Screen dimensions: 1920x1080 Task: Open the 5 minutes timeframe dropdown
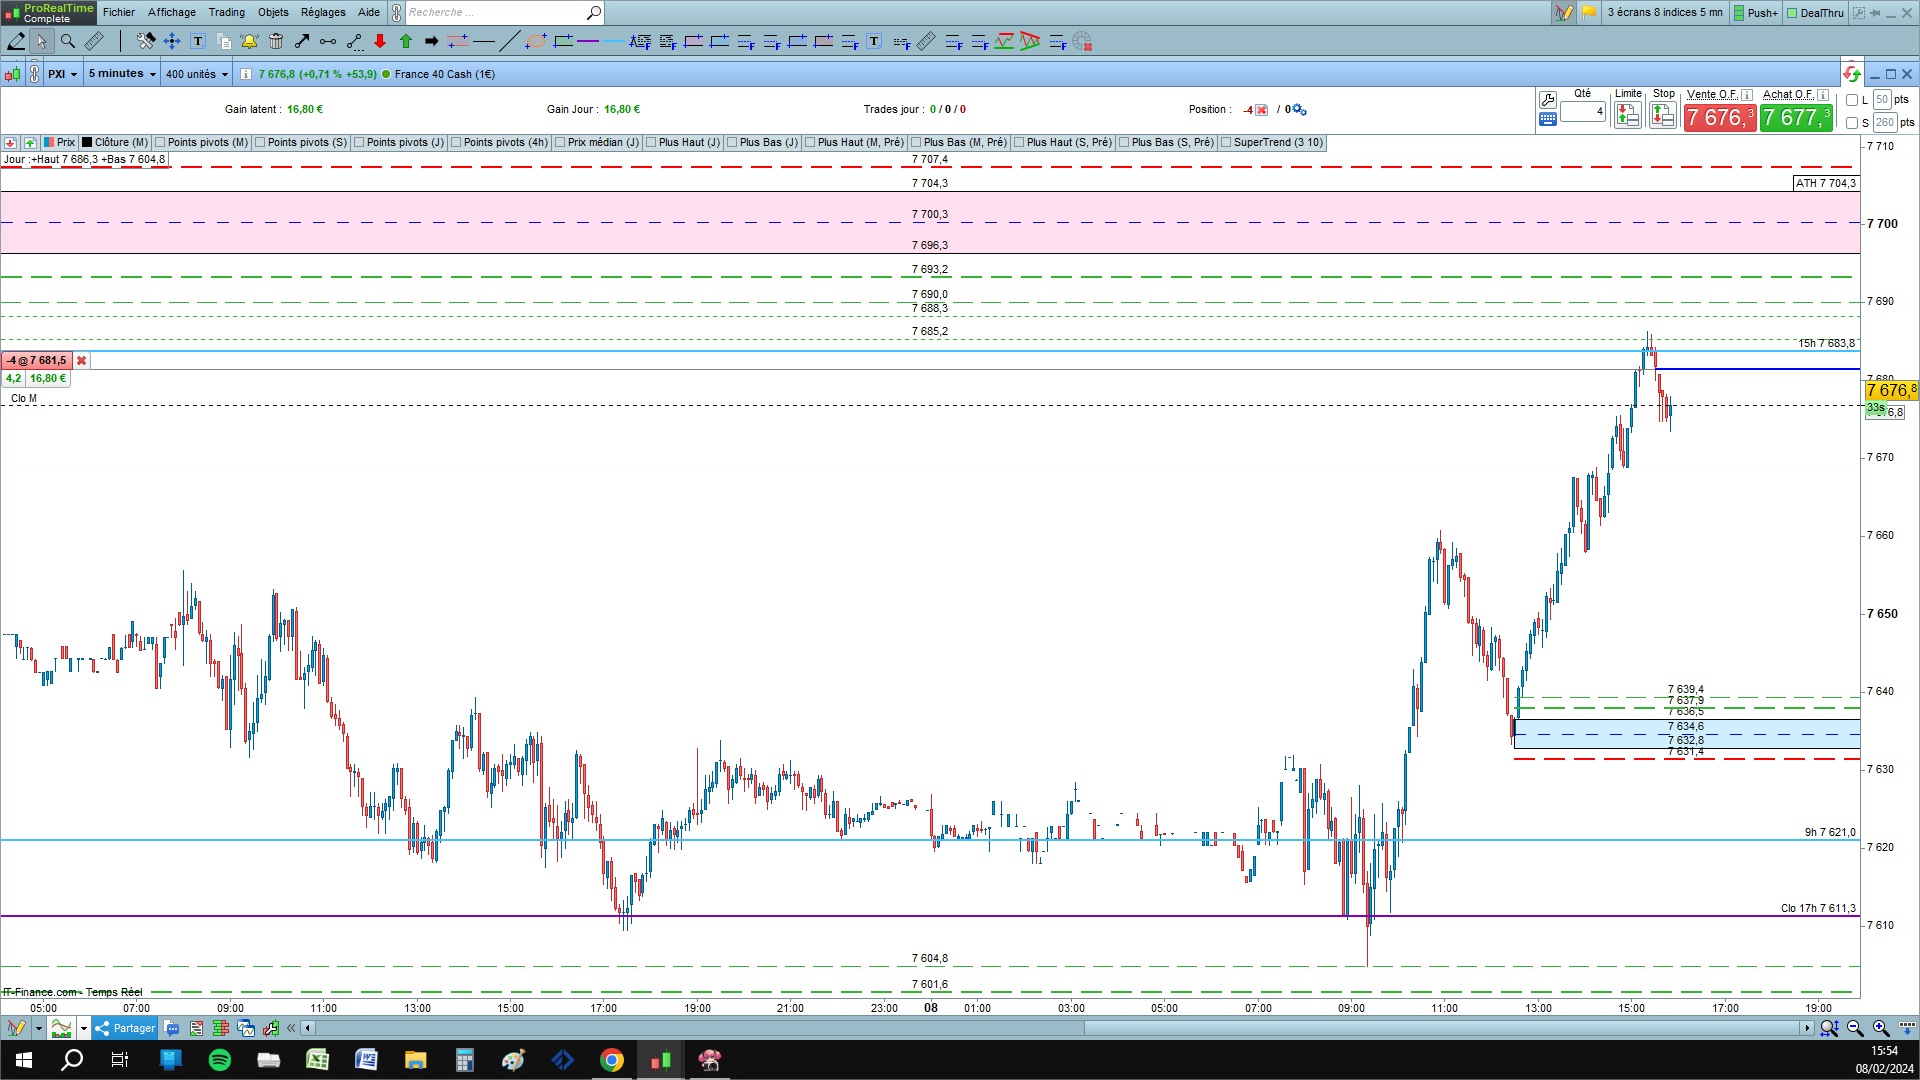(x=122, y=74)
